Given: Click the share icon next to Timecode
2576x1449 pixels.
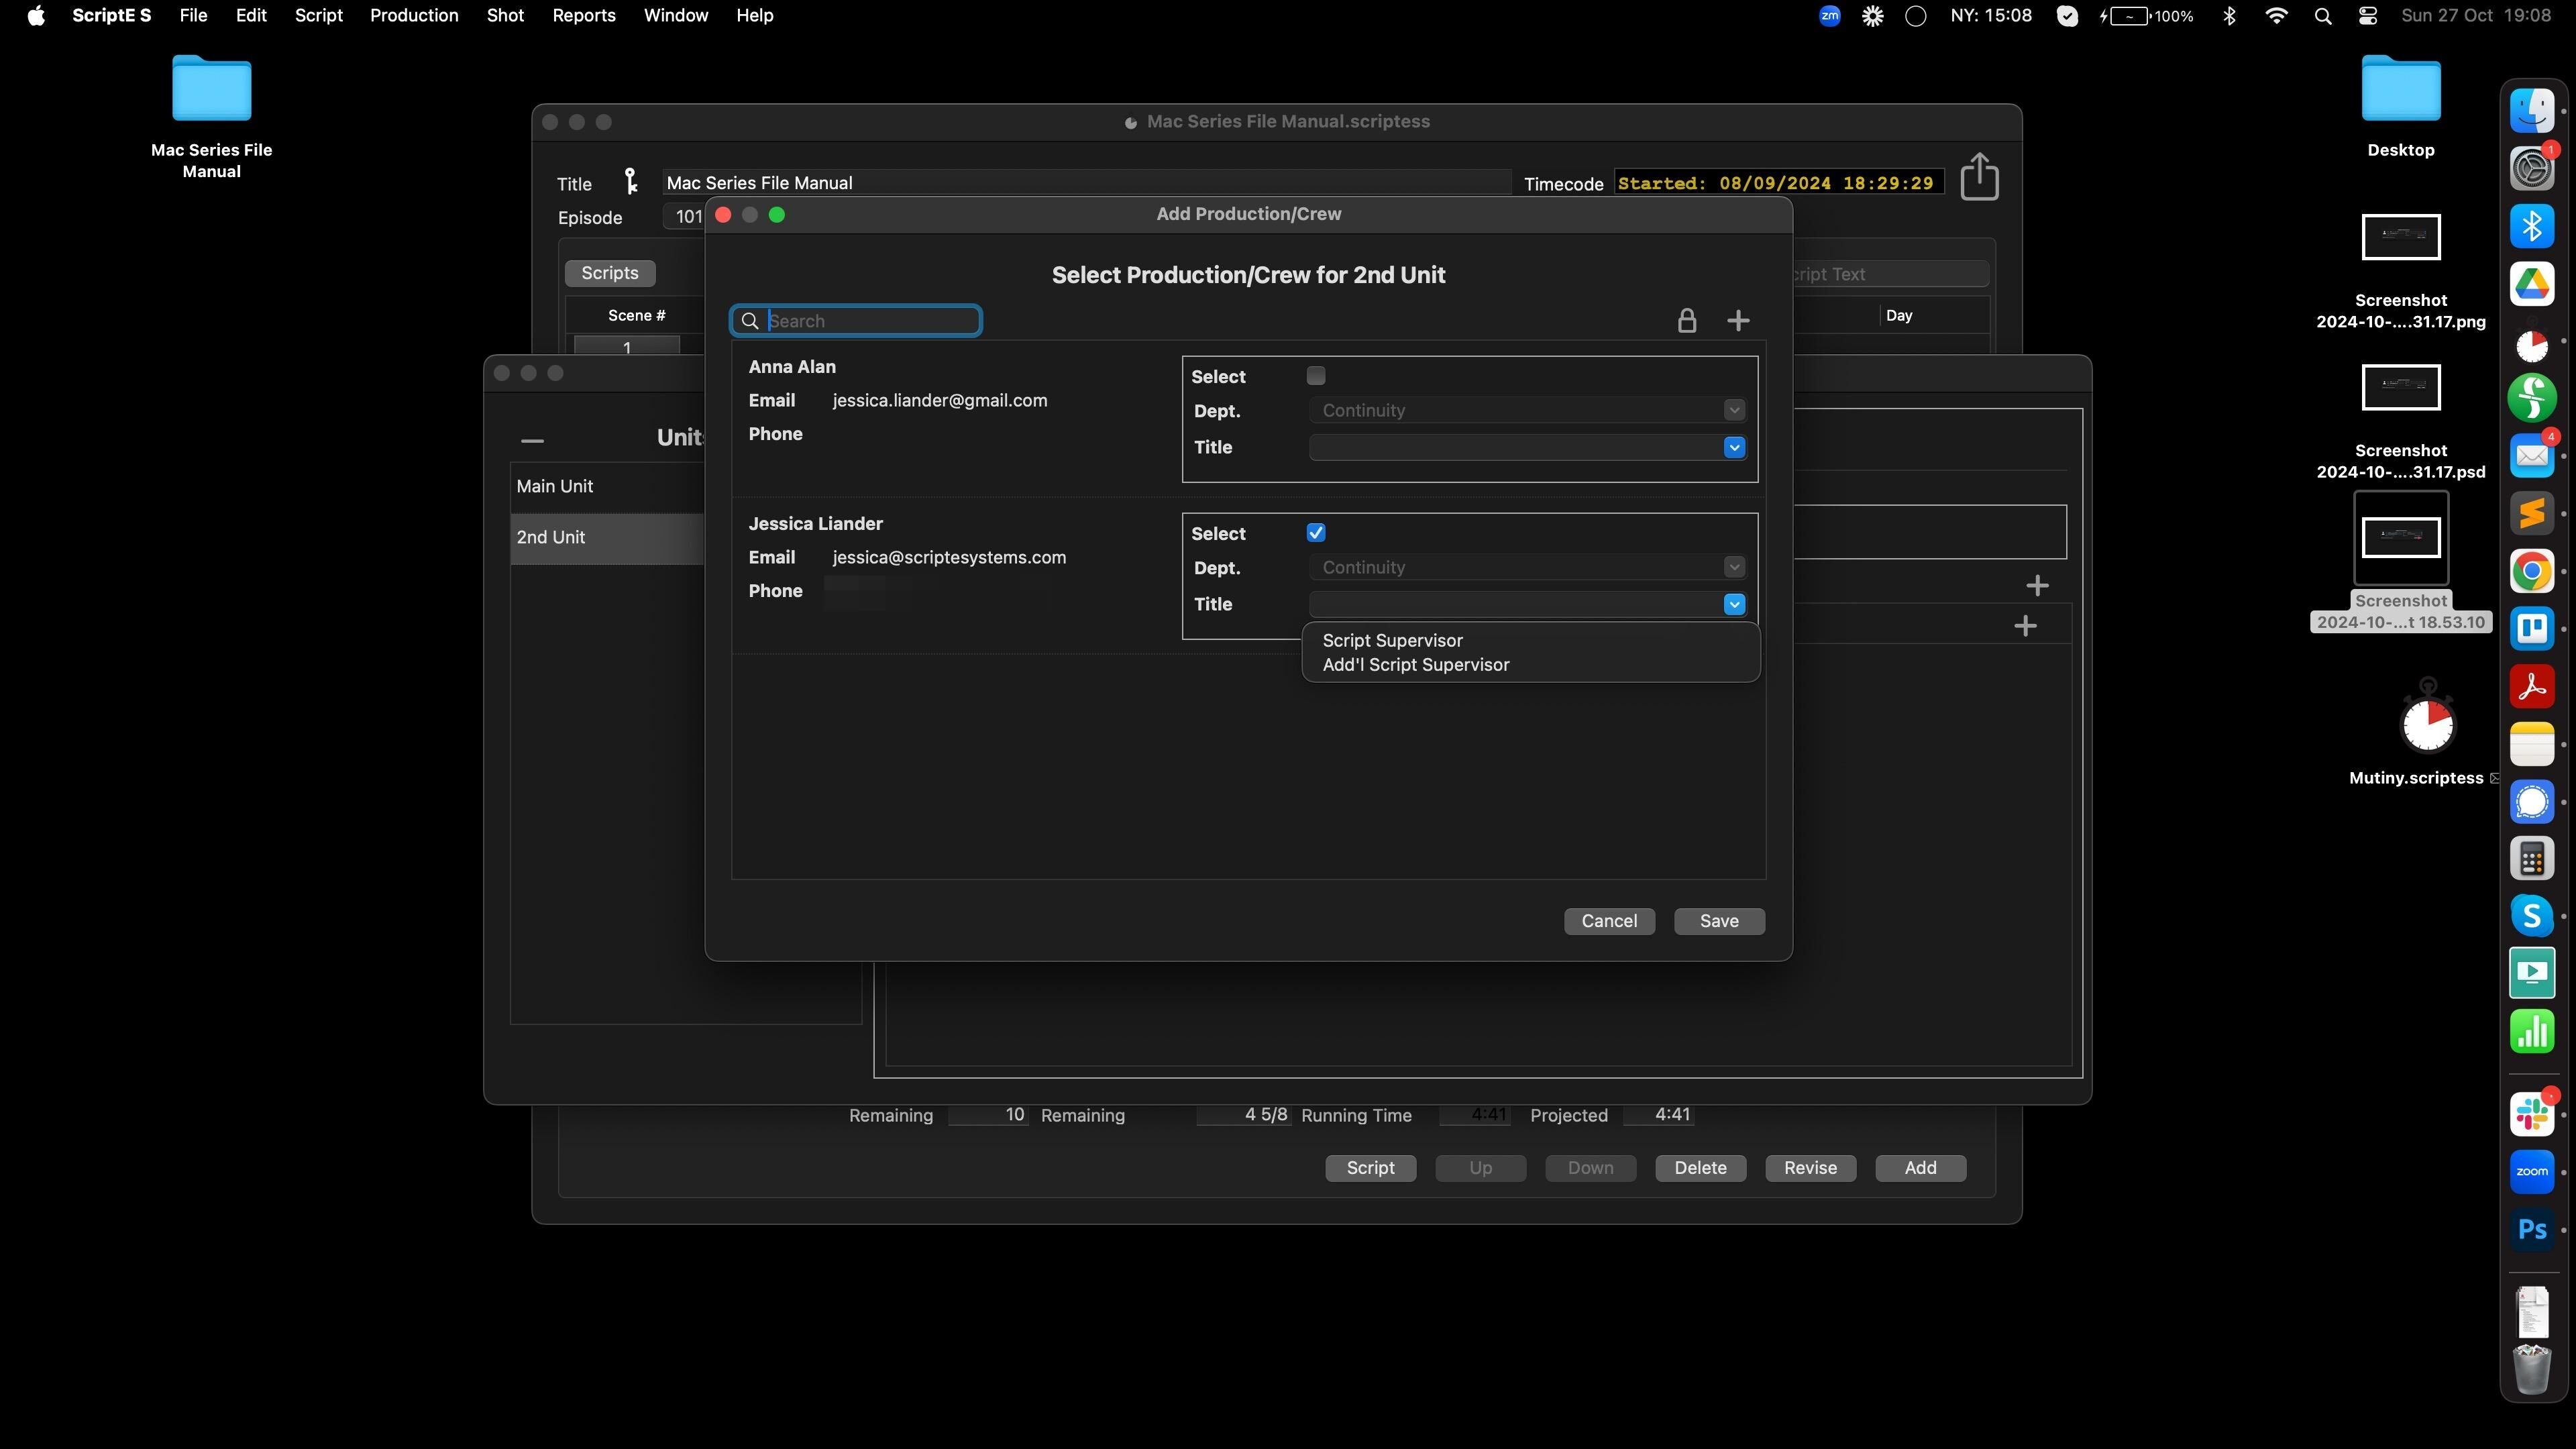Looking at the screenshot, I should (x=1979, y=178).
